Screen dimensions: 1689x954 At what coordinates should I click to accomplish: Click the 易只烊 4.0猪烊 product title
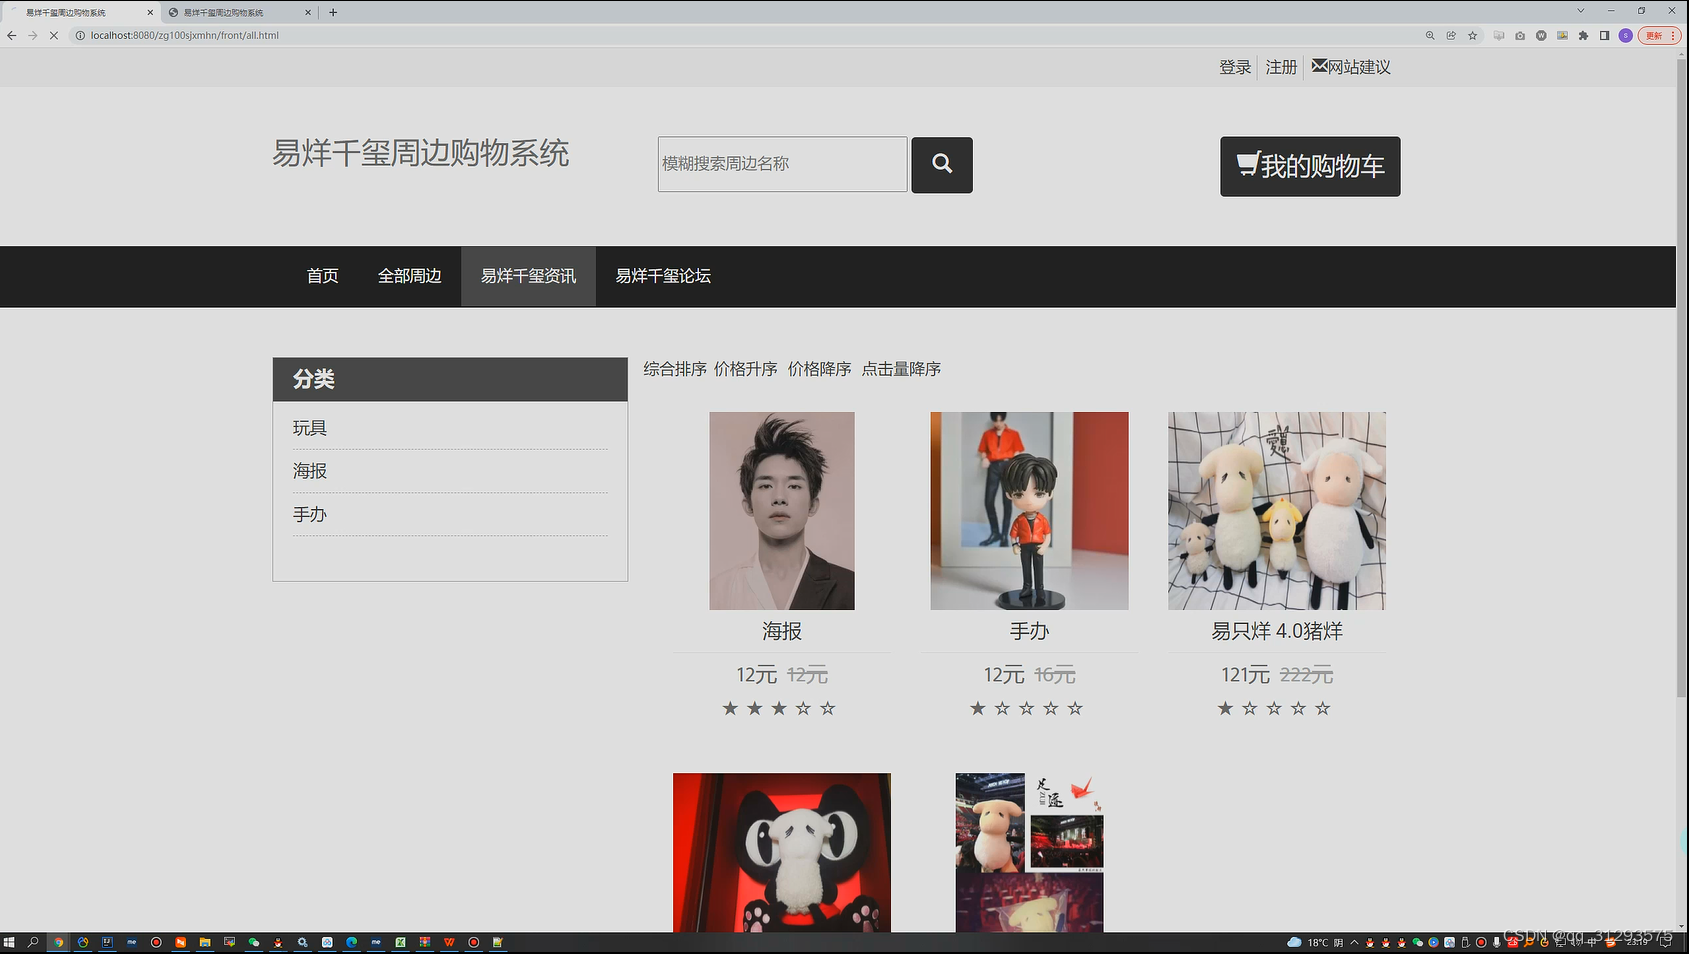click(x=1277, y=631)
